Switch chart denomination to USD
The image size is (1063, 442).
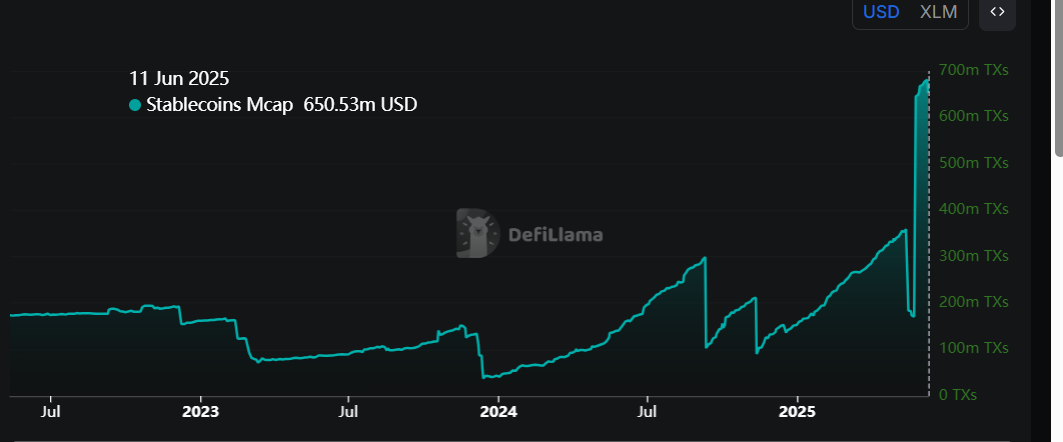[x=881, y=12]
